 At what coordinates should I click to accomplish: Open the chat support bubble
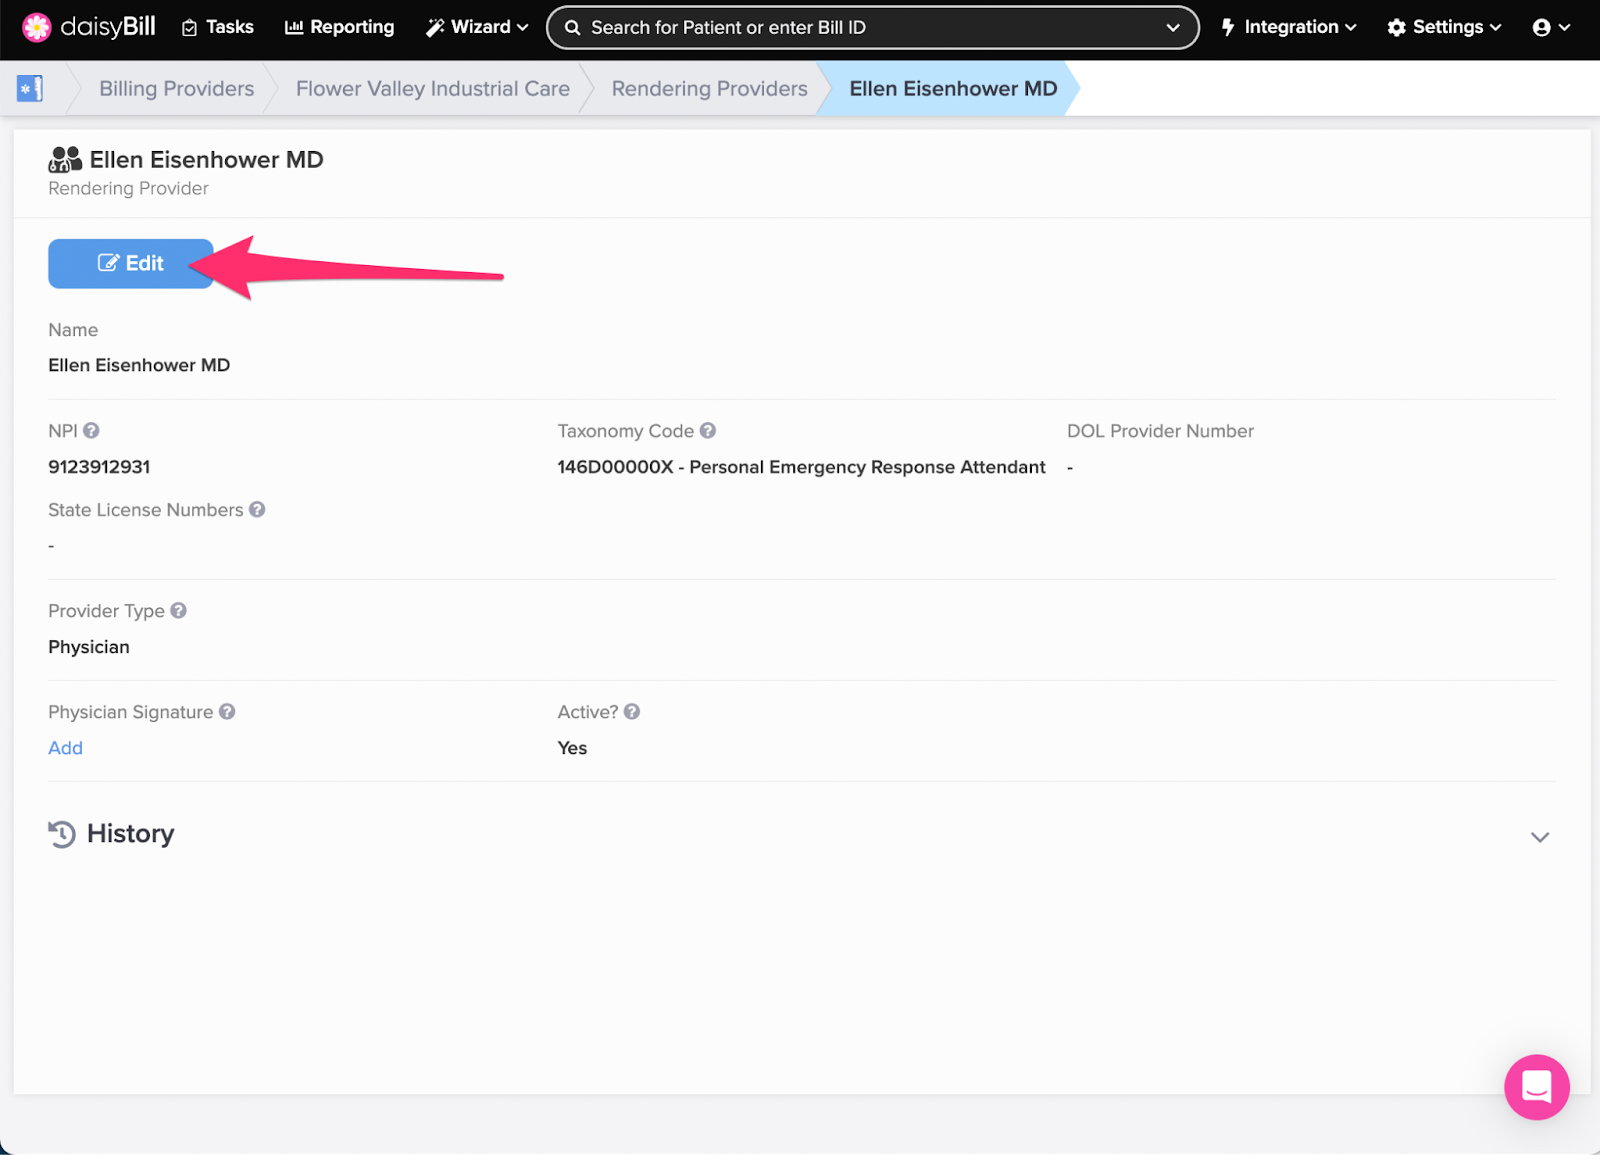point(1536,1087)
